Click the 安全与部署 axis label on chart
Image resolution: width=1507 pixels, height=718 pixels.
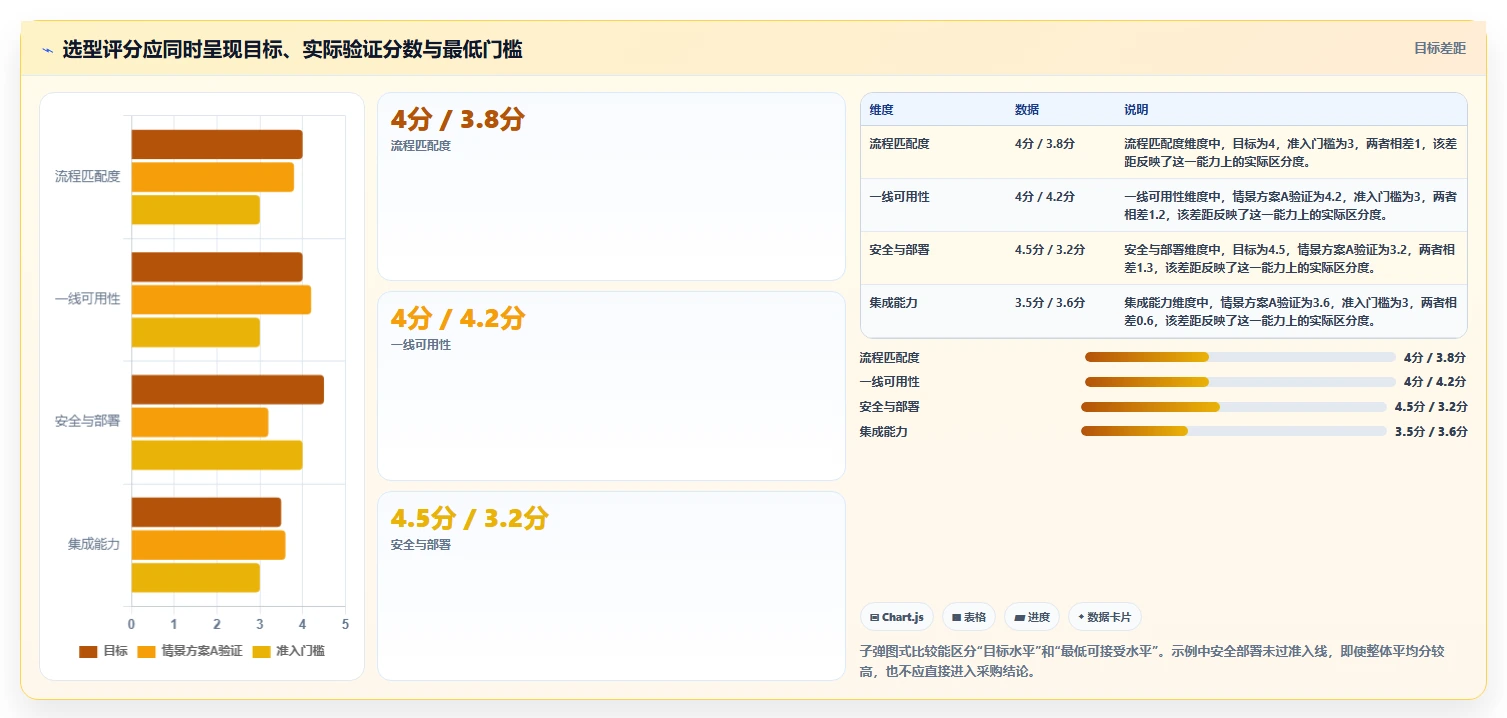click(87, 422)
